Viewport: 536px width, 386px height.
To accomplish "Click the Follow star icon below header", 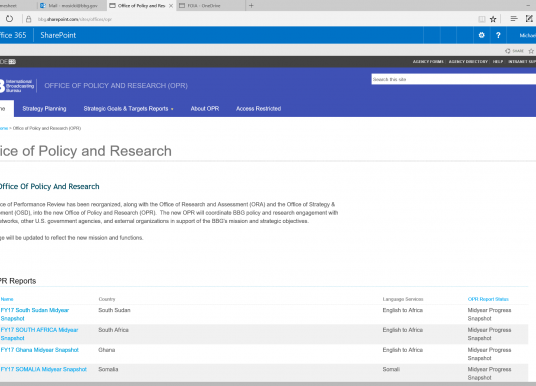I will [531, 51].
